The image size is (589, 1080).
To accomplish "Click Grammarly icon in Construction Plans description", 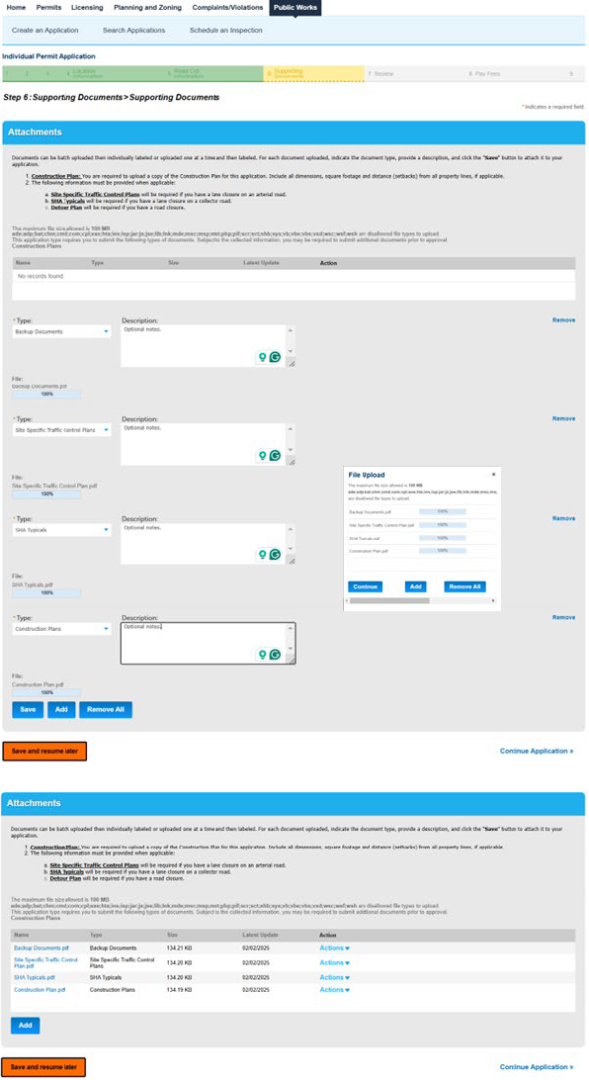I will click(276, 654).
